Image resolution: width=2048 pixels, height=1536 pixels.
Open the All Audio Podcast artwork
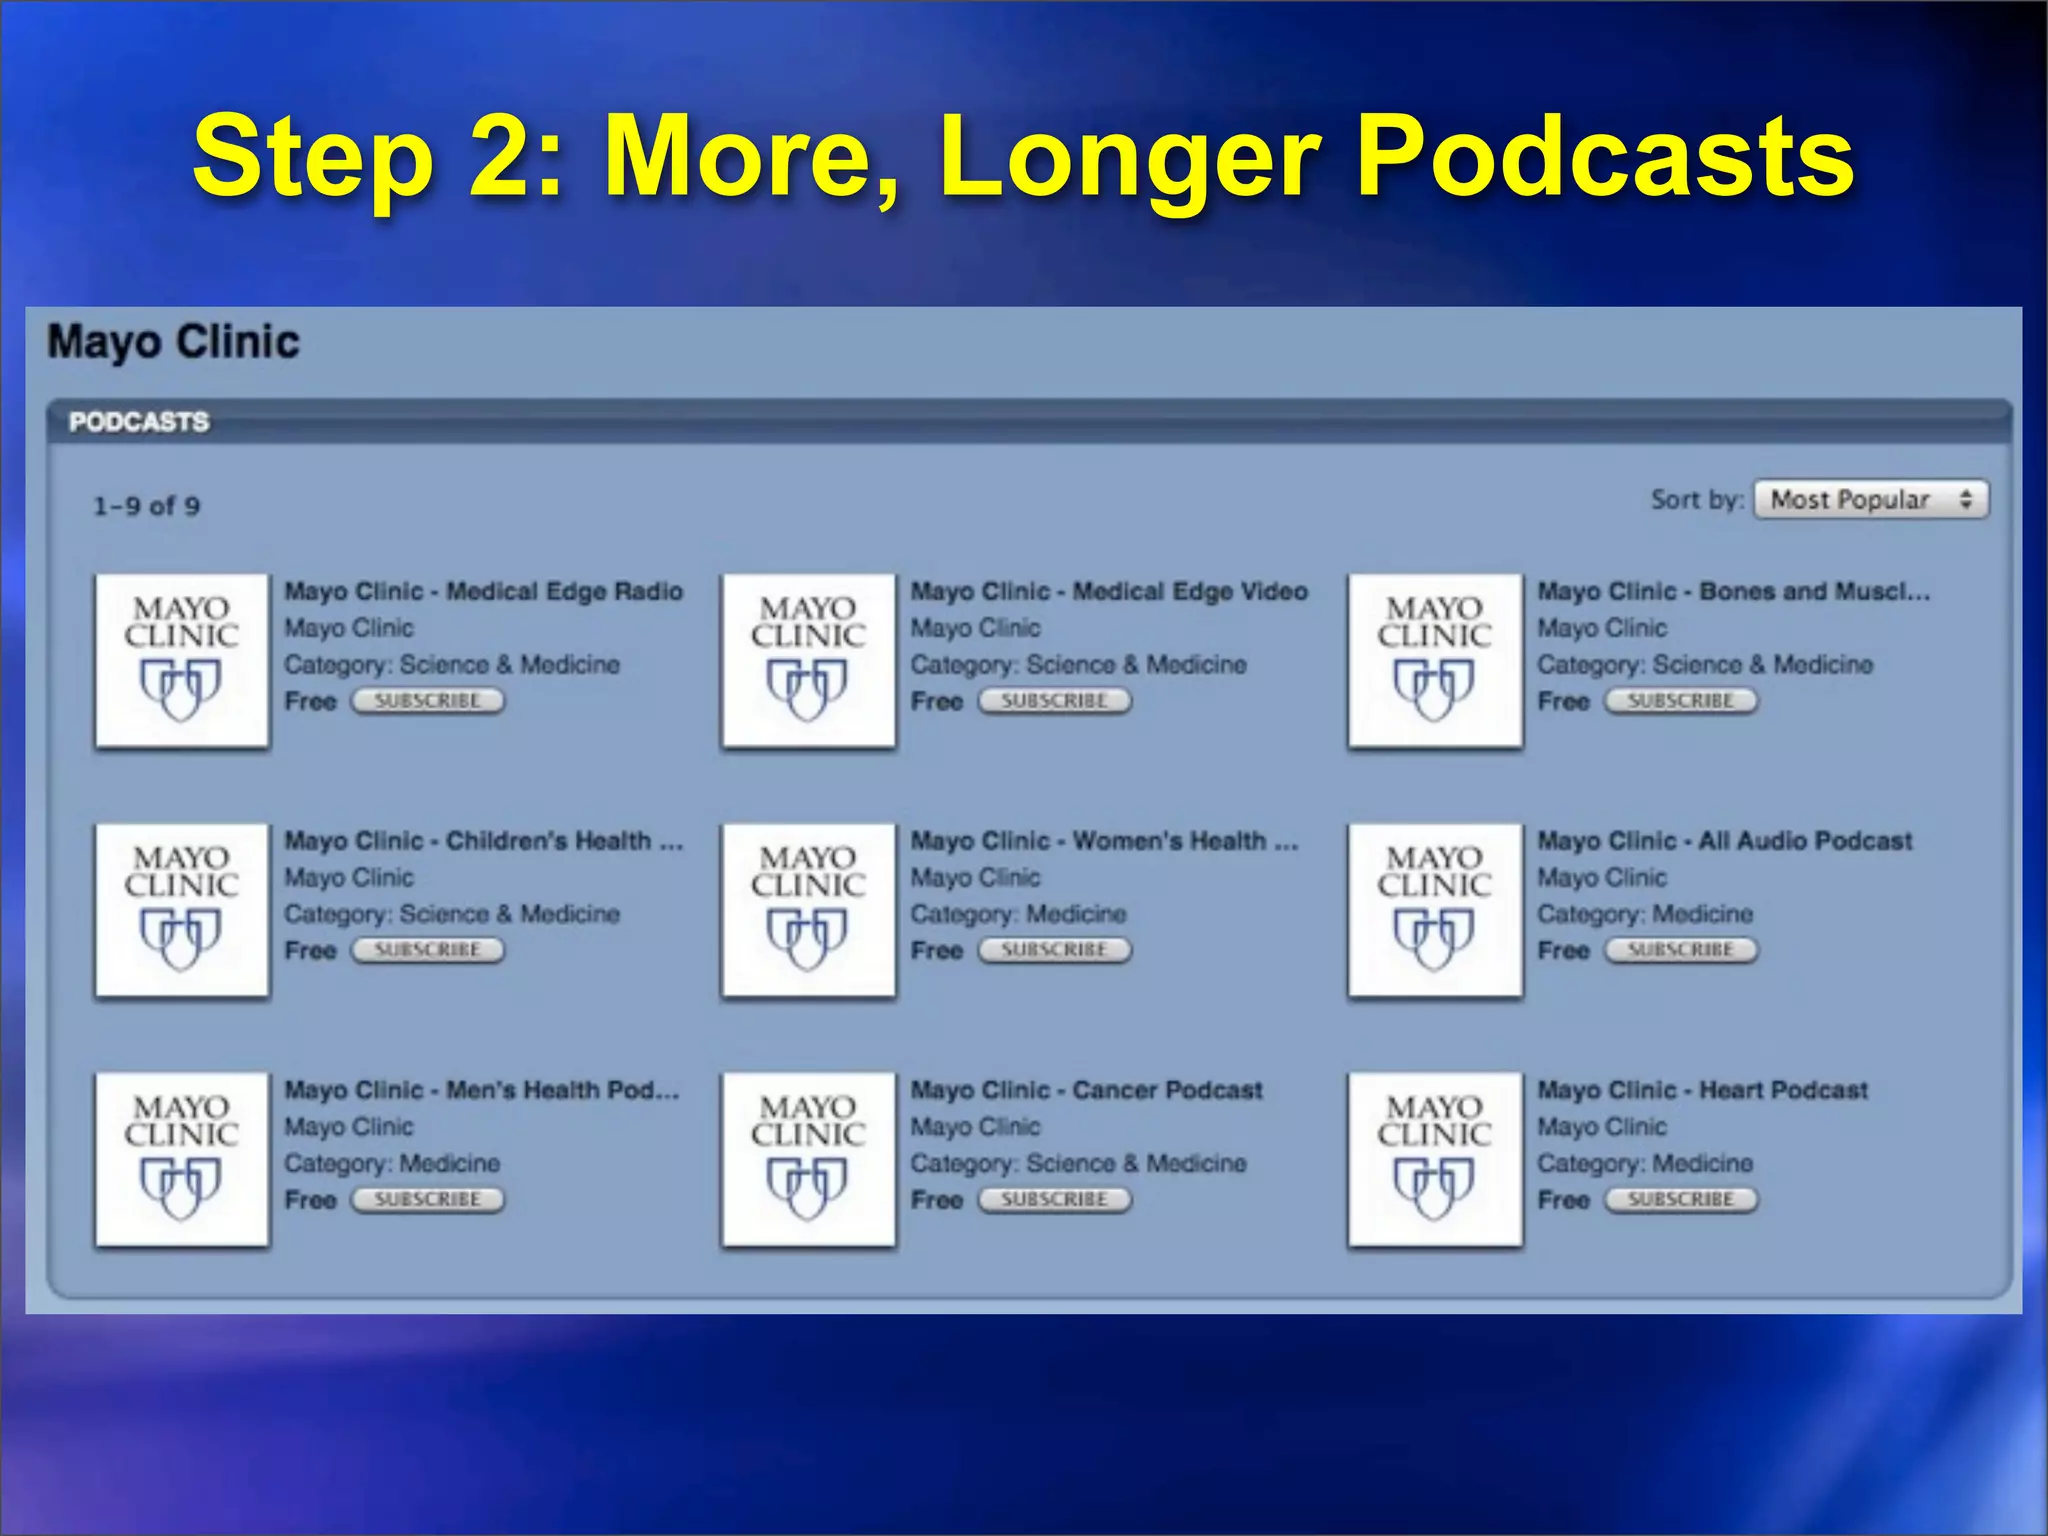[1435, 909]
